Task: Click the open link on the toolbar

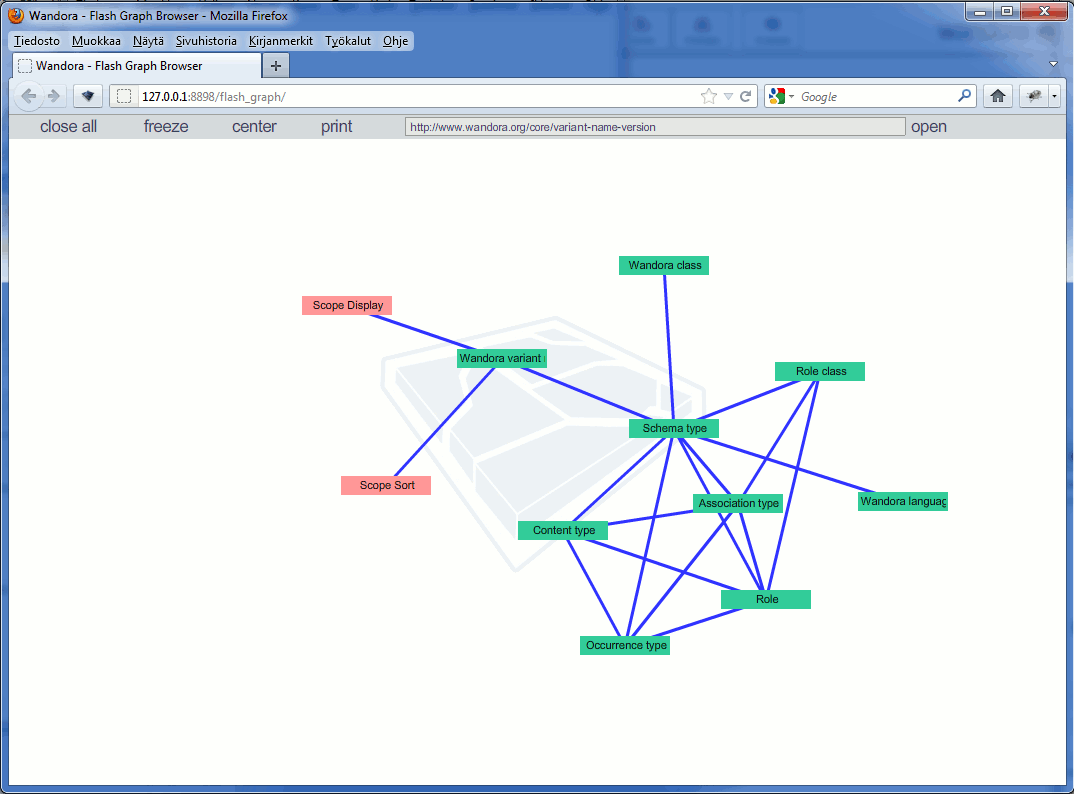Action: [929, 126]
